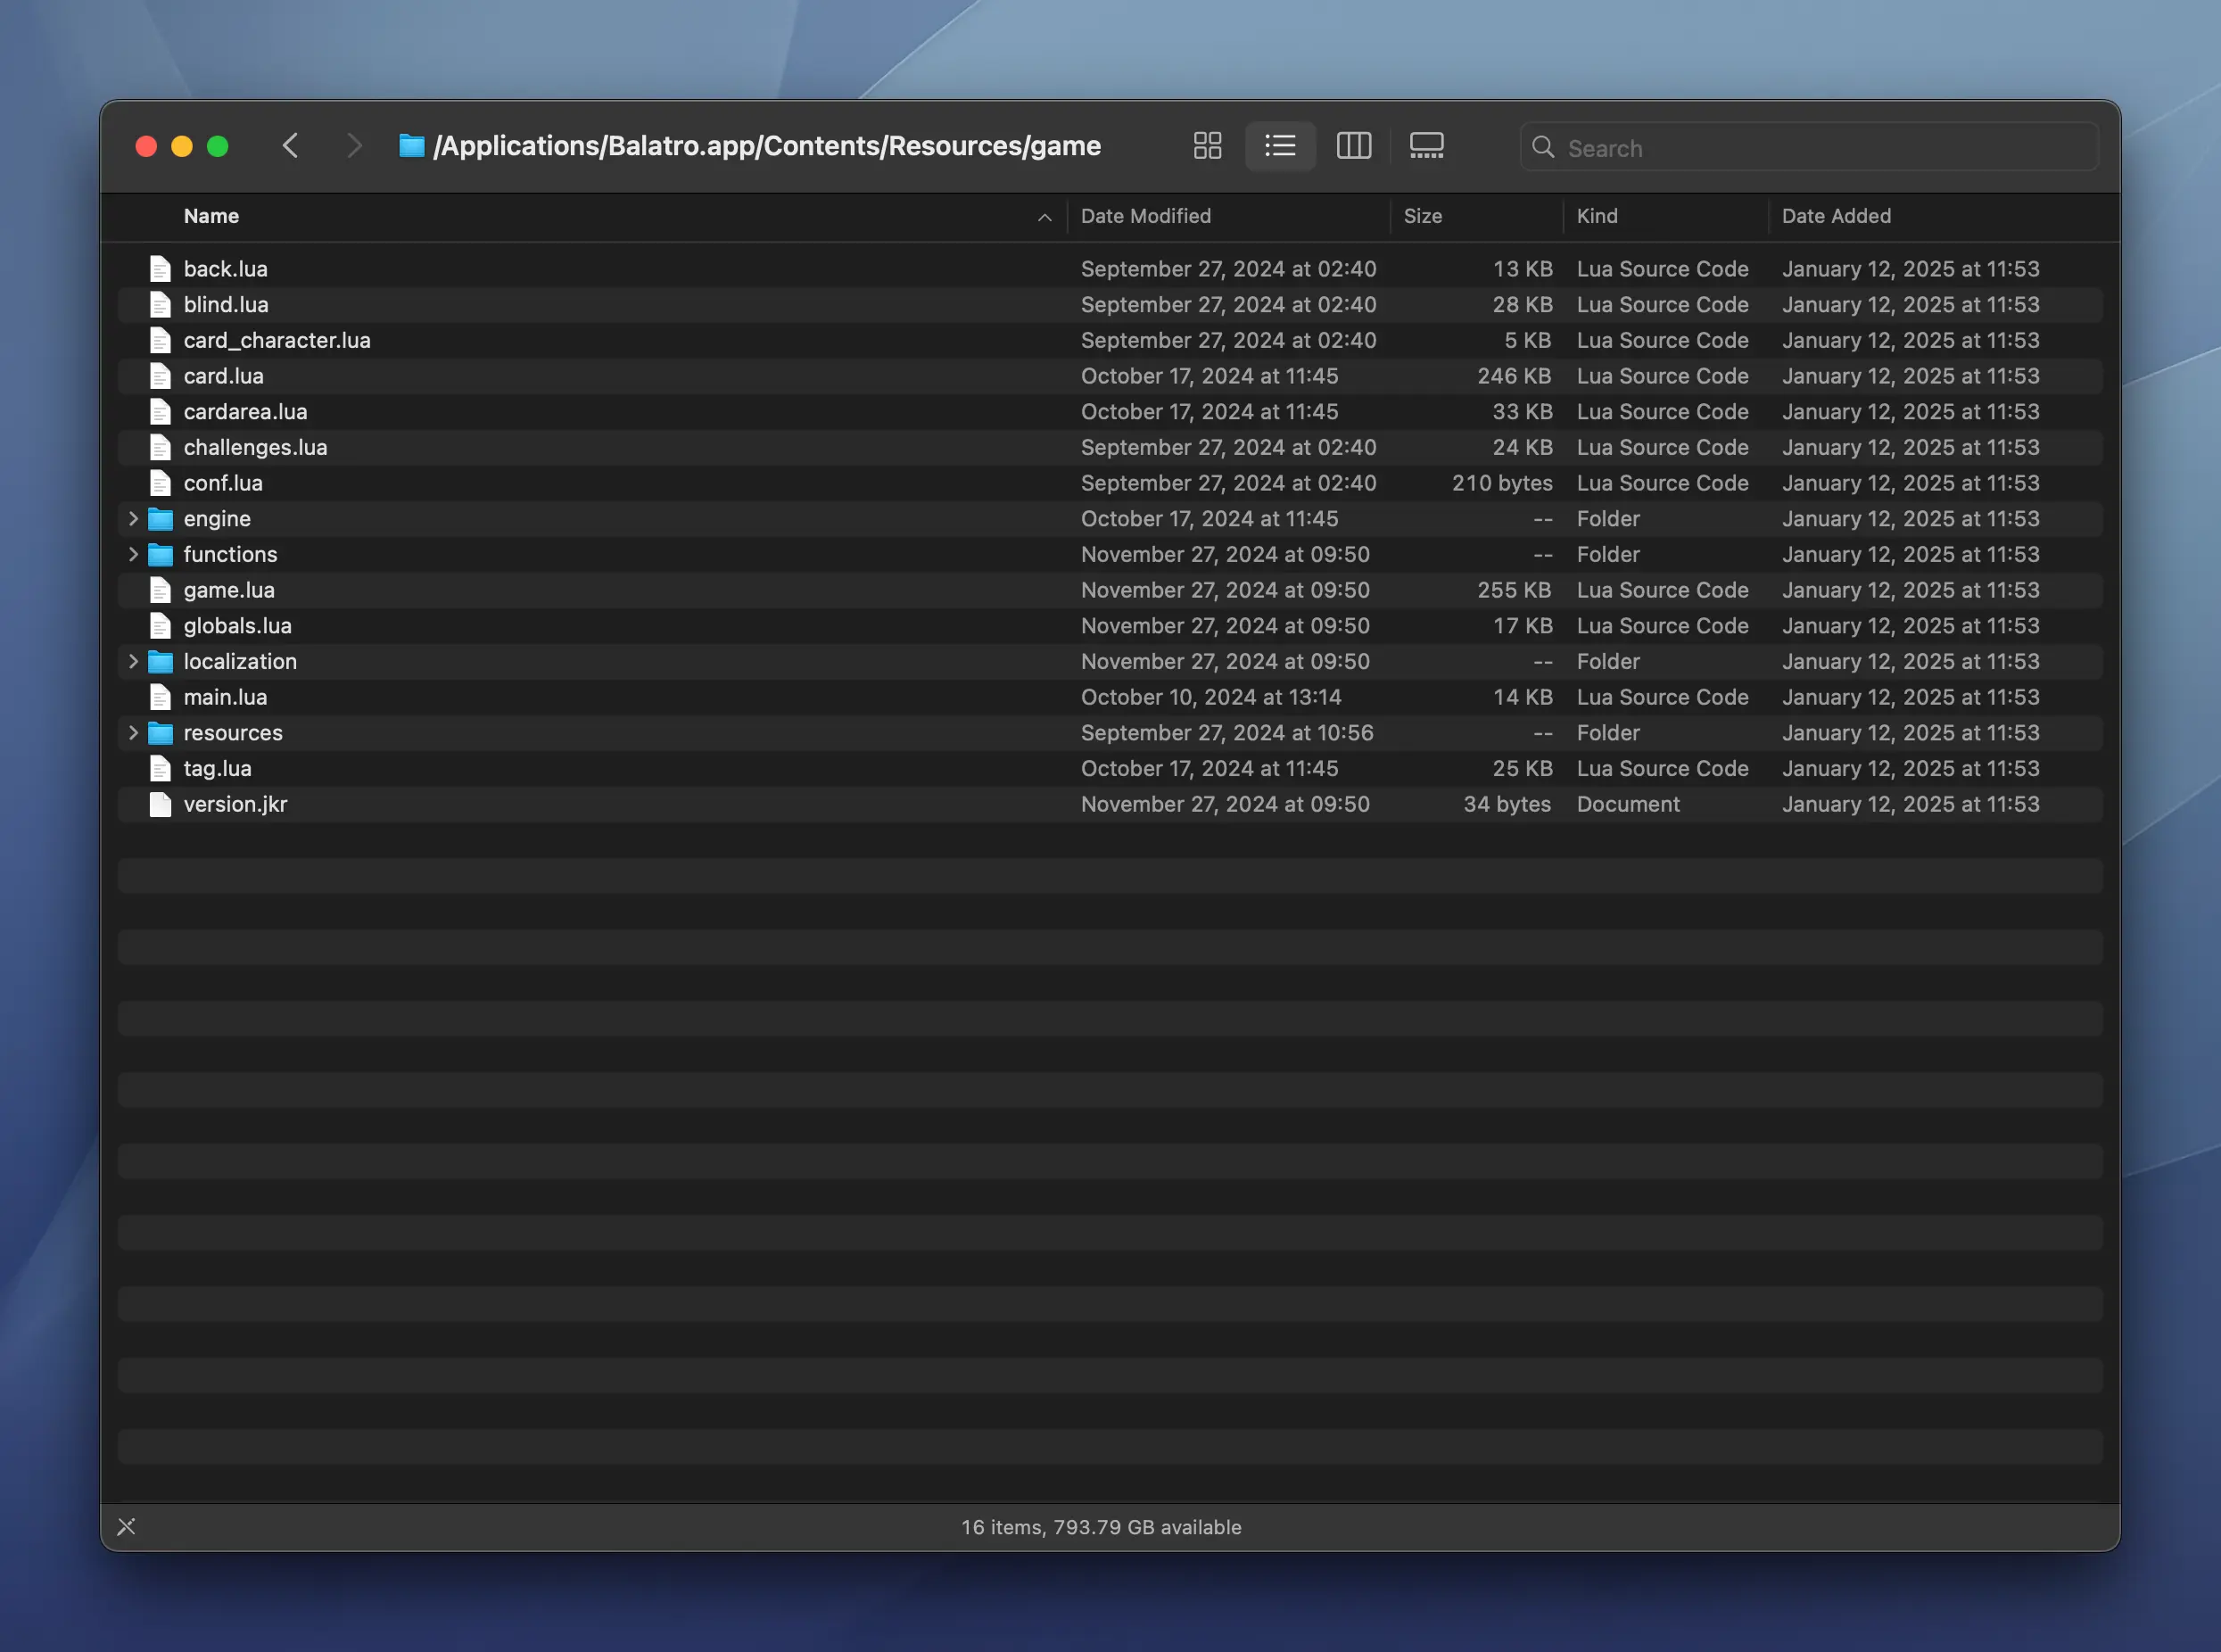Select the game.lua file name
Image resolution: width=2221 pixels, height=1652 pixels.
pos(229,590)
